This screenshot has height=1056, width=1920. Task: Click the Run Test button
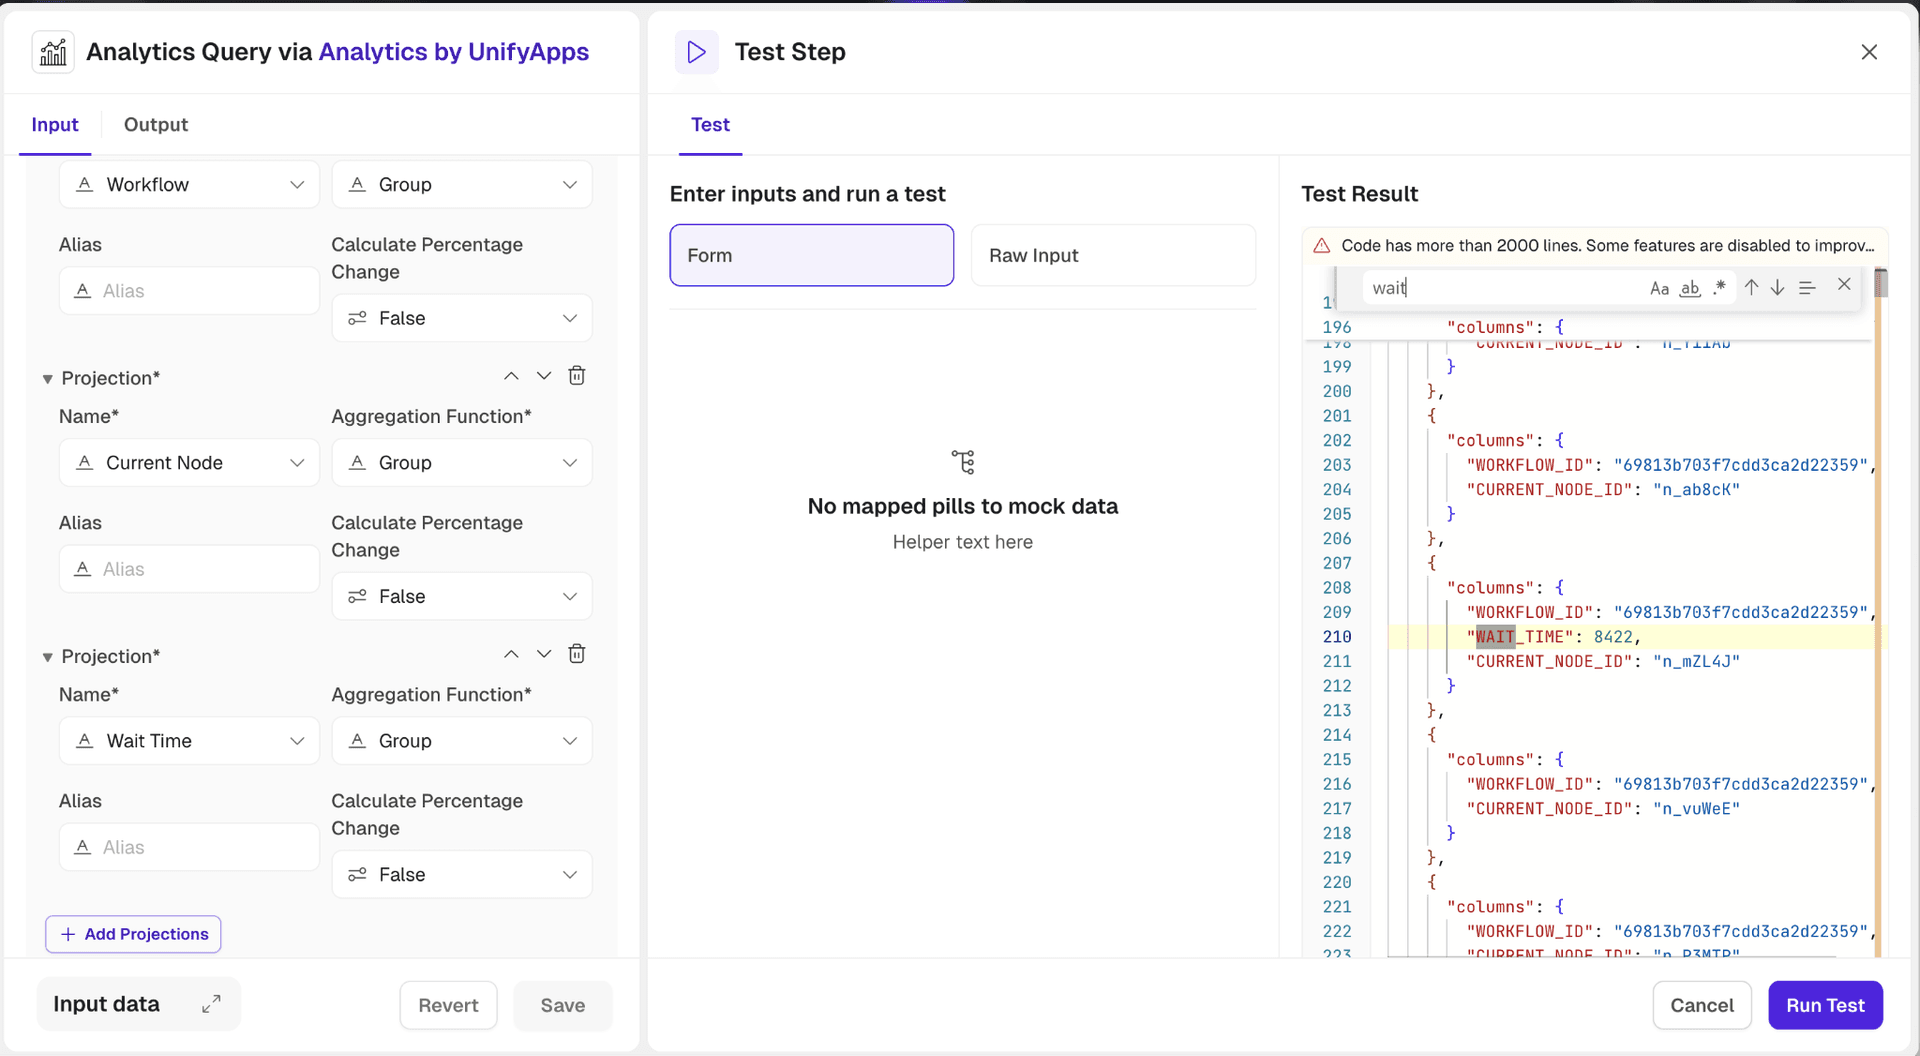tap(1824, 1005)
